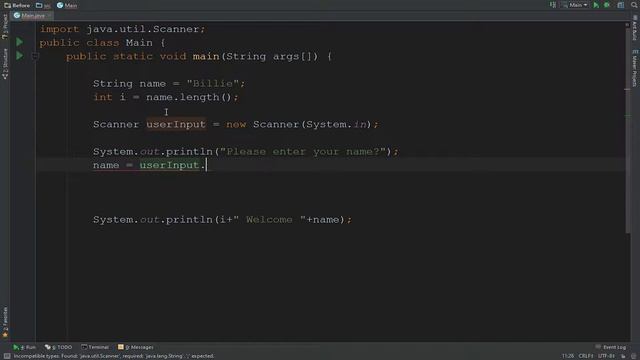
Task: Open the Messages tool window
Action: point(136,347)
